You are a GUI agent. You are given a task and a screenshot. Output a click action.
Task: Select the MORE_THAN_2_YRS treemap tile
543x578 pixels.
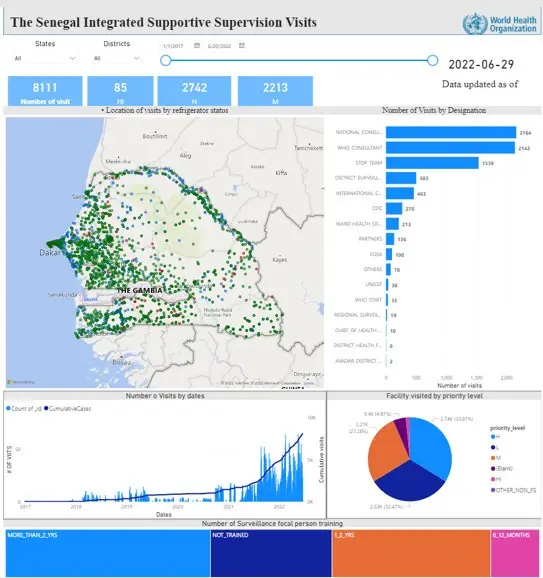pyautogui.click(x=108, y=553)
